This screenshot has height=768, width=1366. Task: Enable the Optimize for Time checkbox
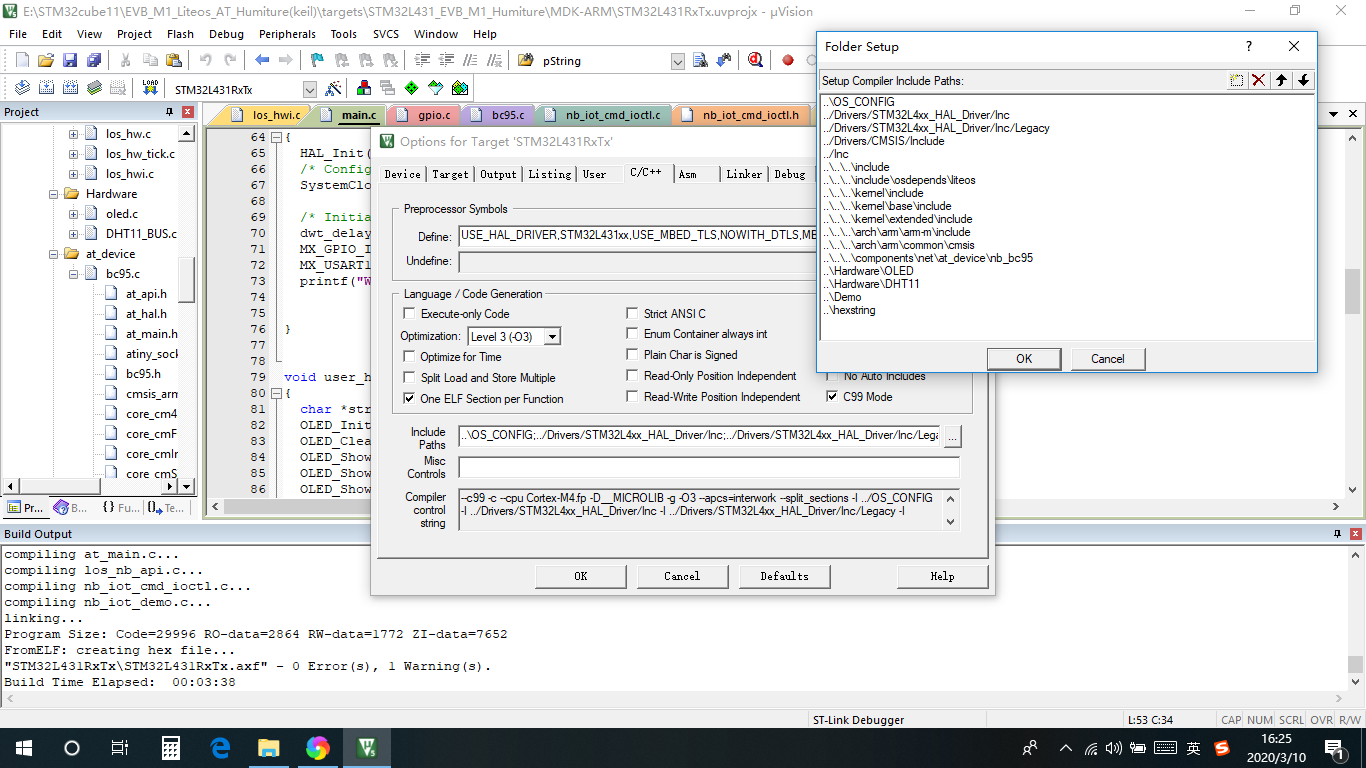(x=409, y=356)
